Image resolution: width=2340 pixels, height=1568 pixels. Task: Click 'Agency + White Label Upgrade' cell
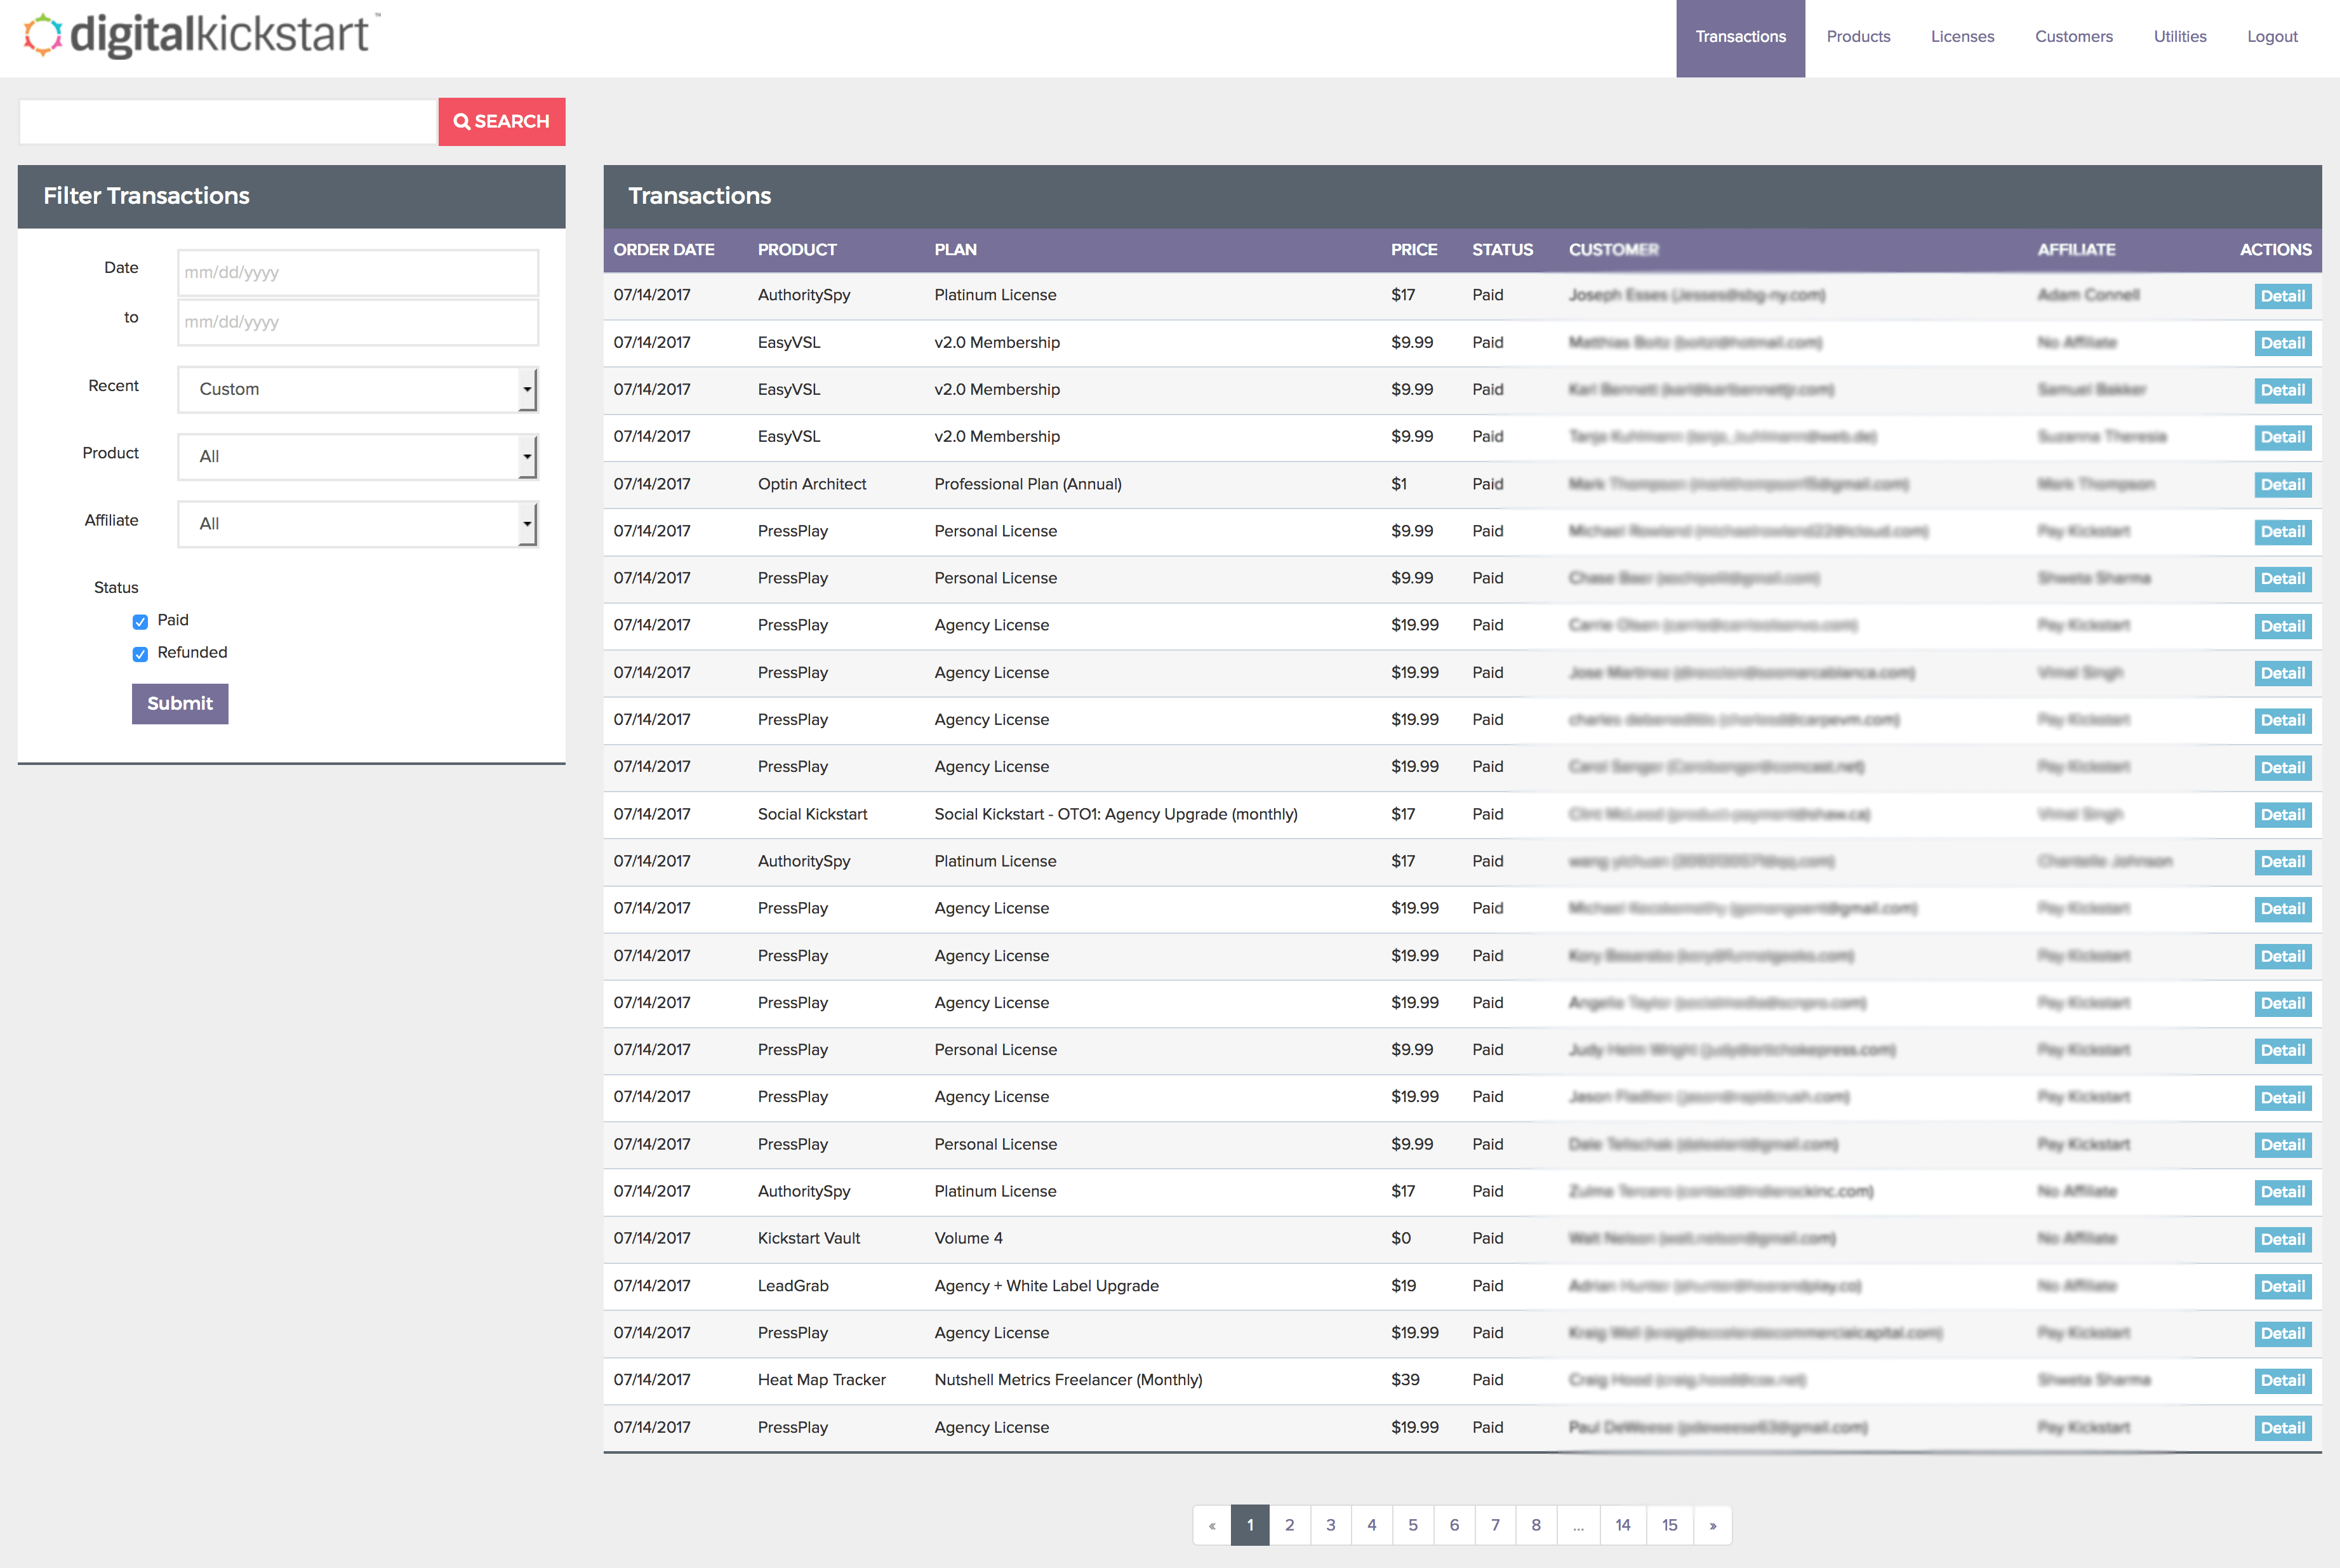coord(1046,1286)
